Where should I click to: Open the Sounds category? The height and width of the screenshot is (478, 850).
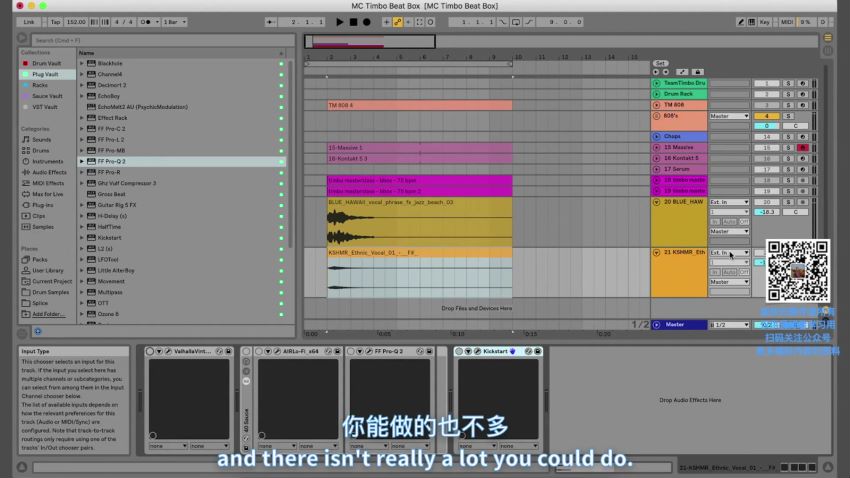(41, 139)
